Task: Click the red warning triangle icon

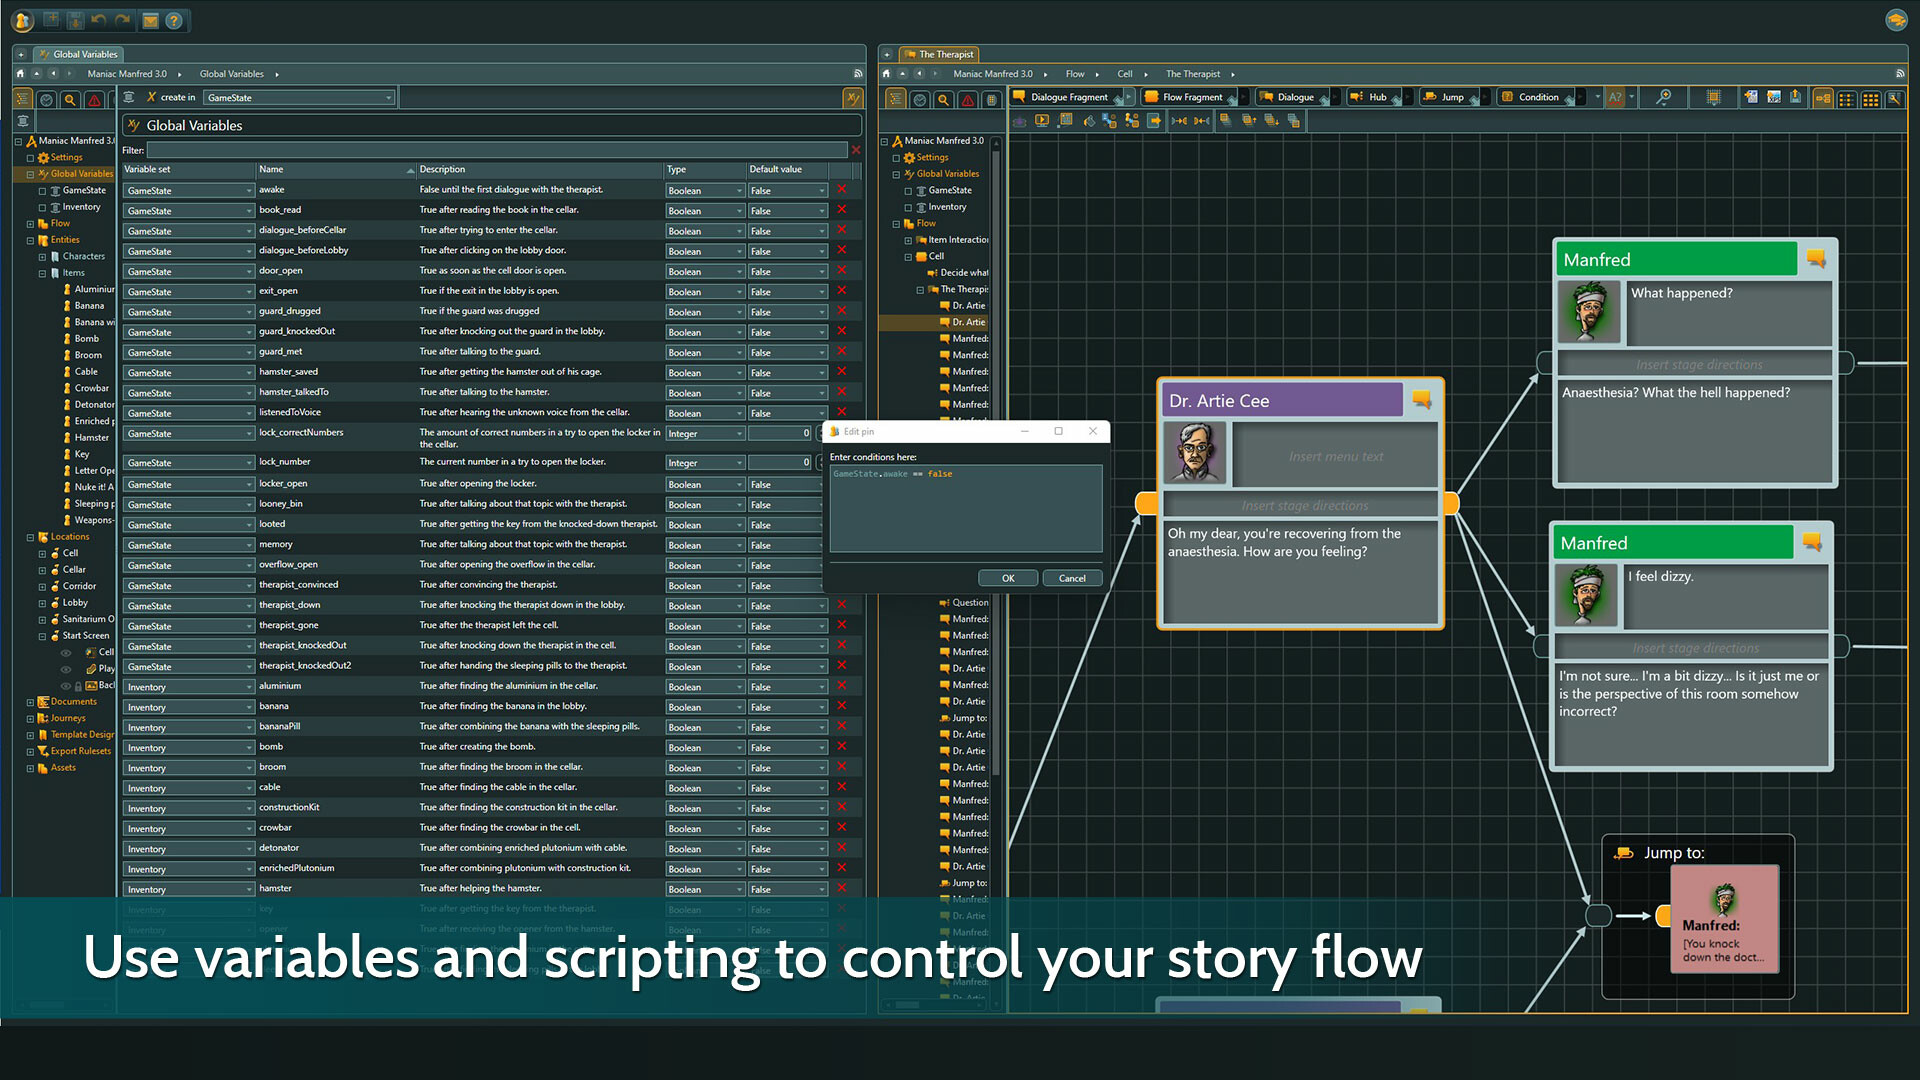Action: click(94, 99)
